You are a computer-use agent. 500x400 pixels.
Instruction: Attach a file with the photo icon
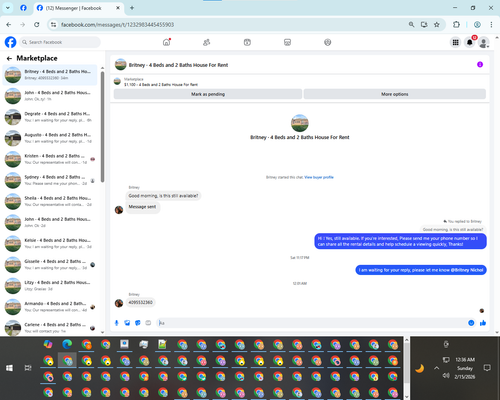pyautogui.click(x=127, y=323)
